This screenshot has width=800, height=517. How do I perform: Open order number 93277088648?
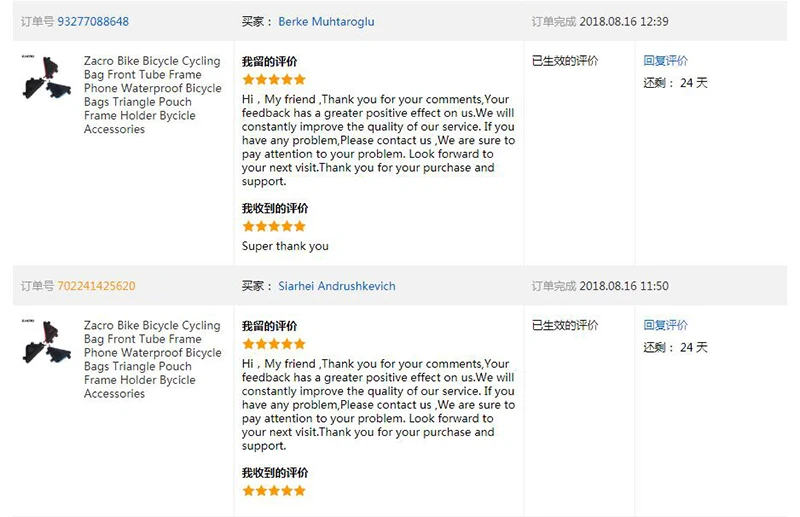click(x=93, y=21)
